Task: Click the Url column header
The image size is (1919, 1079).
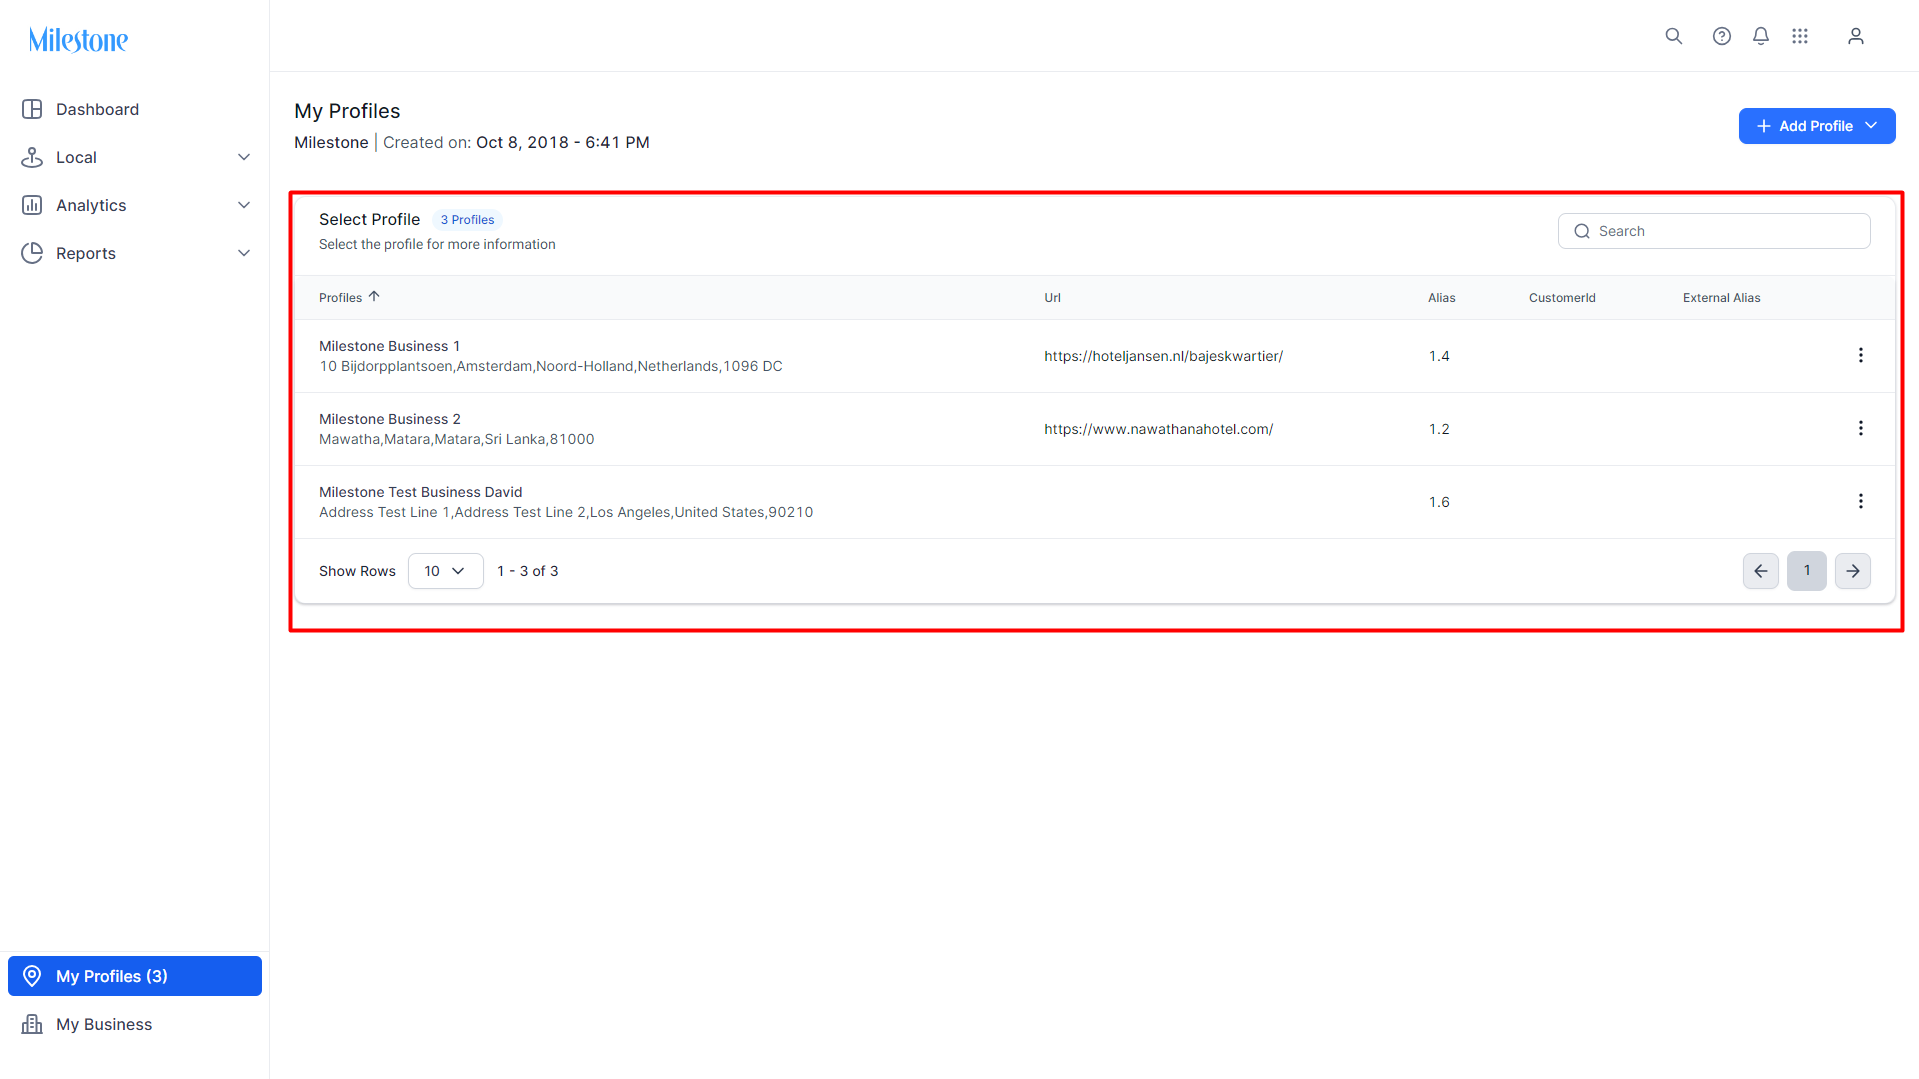Action: tap(1052, 298)
